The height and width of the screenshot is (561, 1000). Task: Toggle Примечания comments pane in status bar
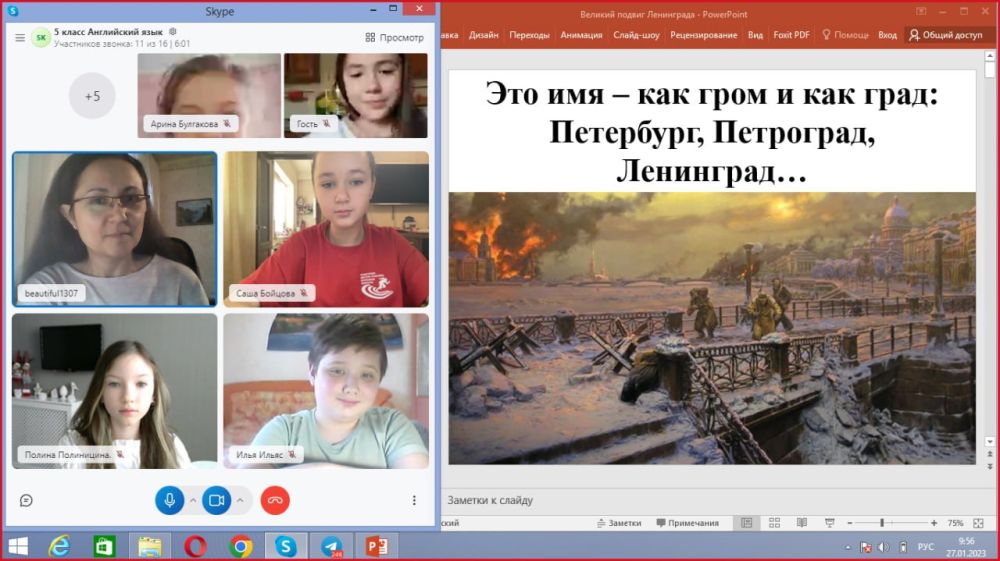click(x=687, y=523)
